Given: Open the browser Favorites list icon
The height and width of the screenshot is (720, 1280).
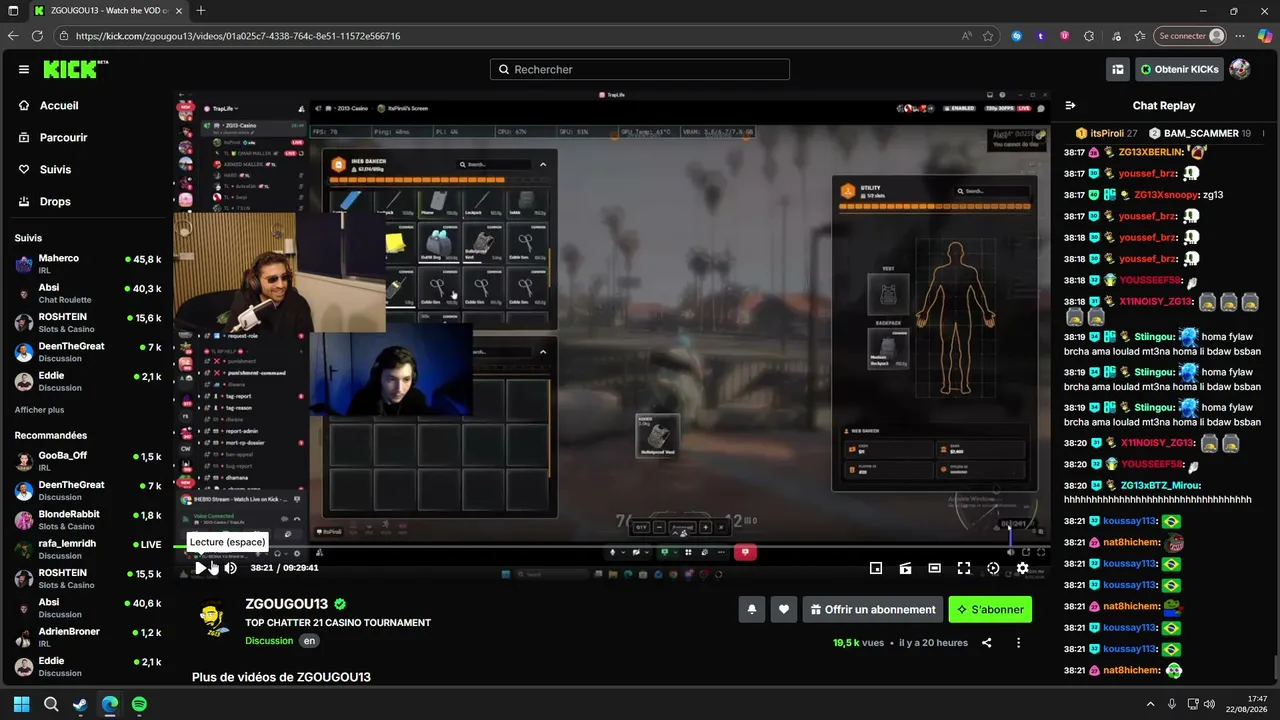Looking at the screenshot, I should coord(1139,36).
